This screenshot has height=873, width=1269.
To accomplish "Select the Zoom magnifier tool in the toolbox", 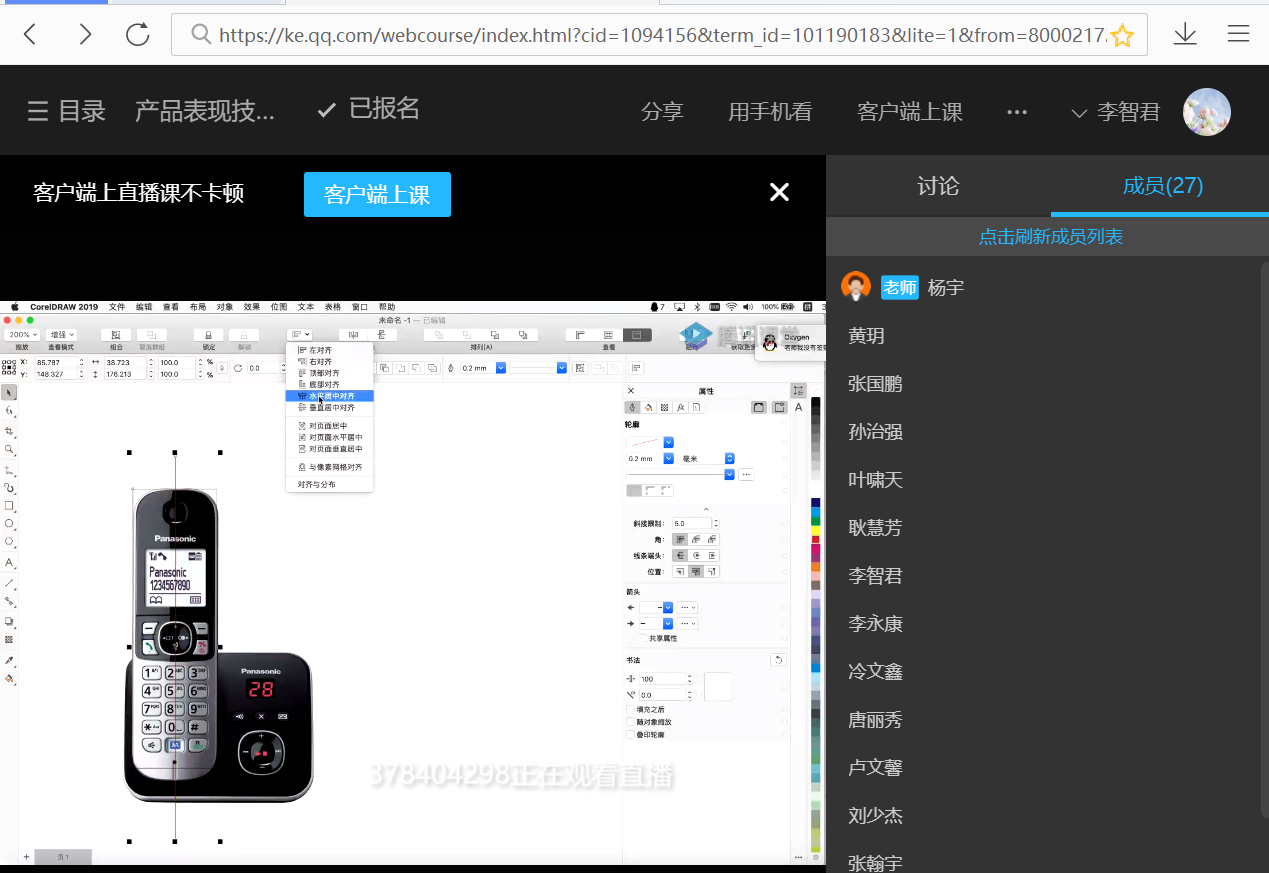I will point(9,449).
